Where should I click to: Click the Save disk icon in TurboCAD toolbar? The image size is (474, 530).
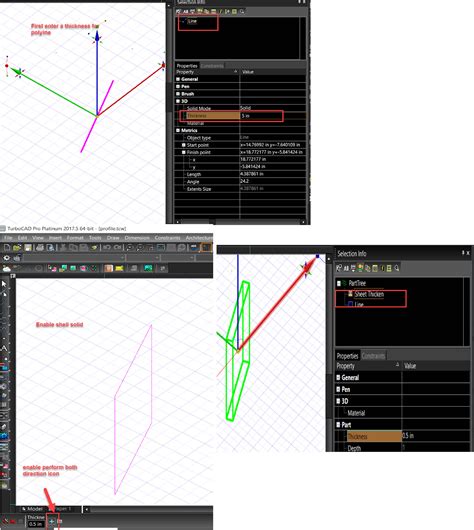pyautogui.click(x=28, y=248)
